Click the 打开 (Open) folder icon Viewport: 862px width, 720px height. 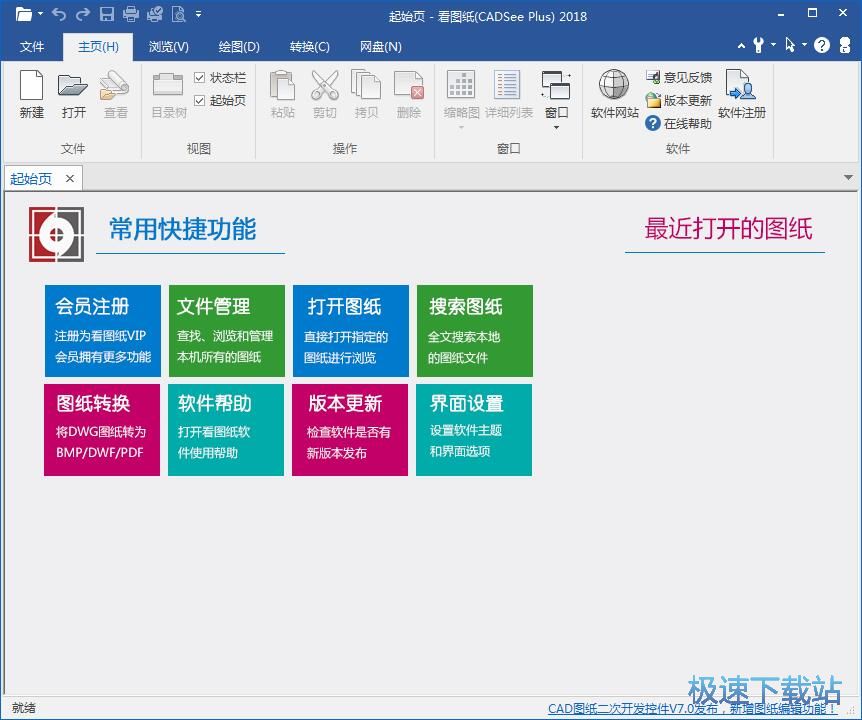point(73,87)
